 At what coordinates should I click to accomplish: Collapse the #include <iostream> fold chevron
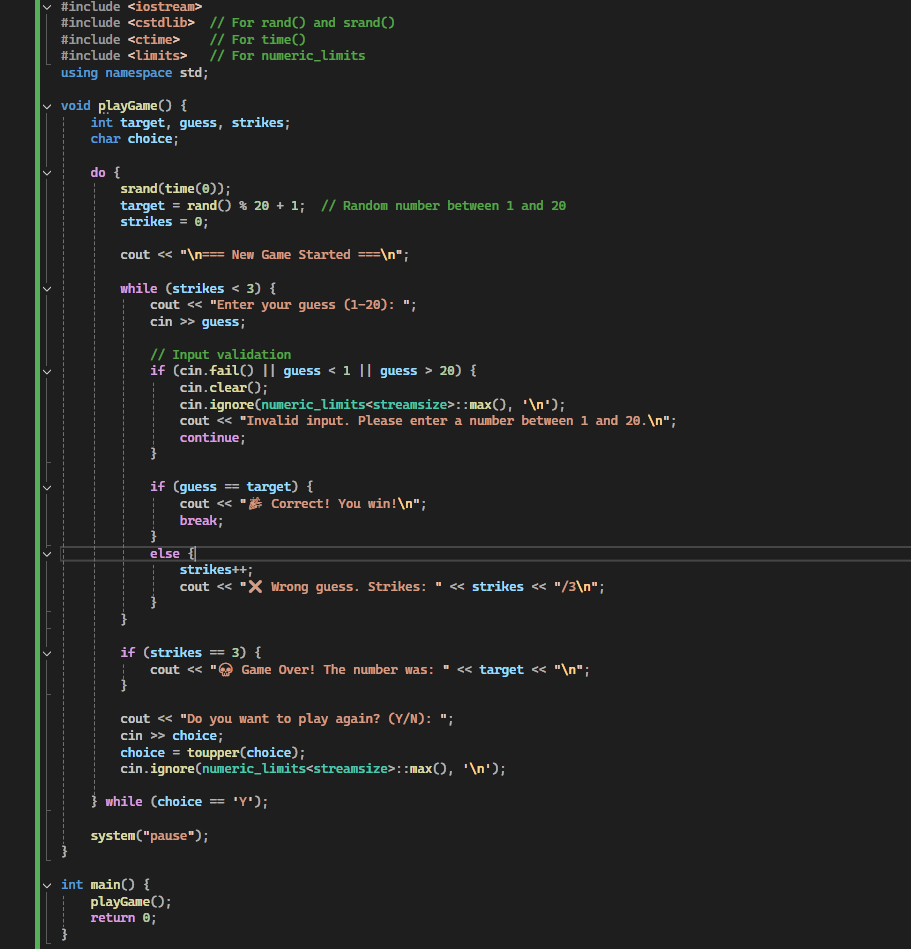click(x=47, y=7)
